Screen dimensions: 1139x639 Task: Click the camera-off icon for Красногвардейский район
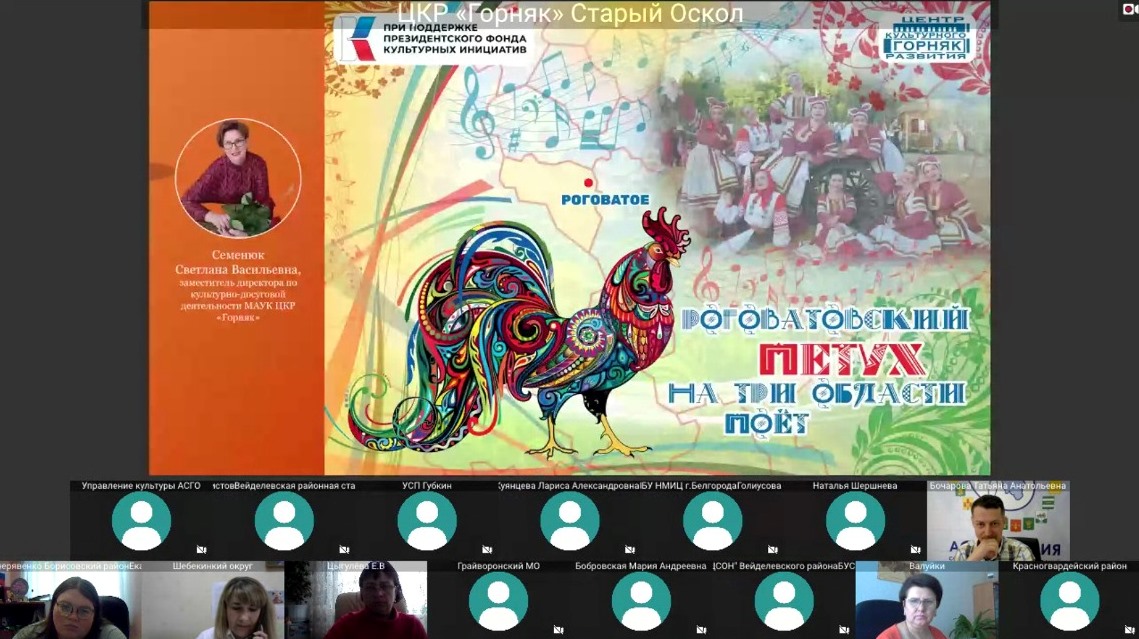click(x=1130, y=630)
